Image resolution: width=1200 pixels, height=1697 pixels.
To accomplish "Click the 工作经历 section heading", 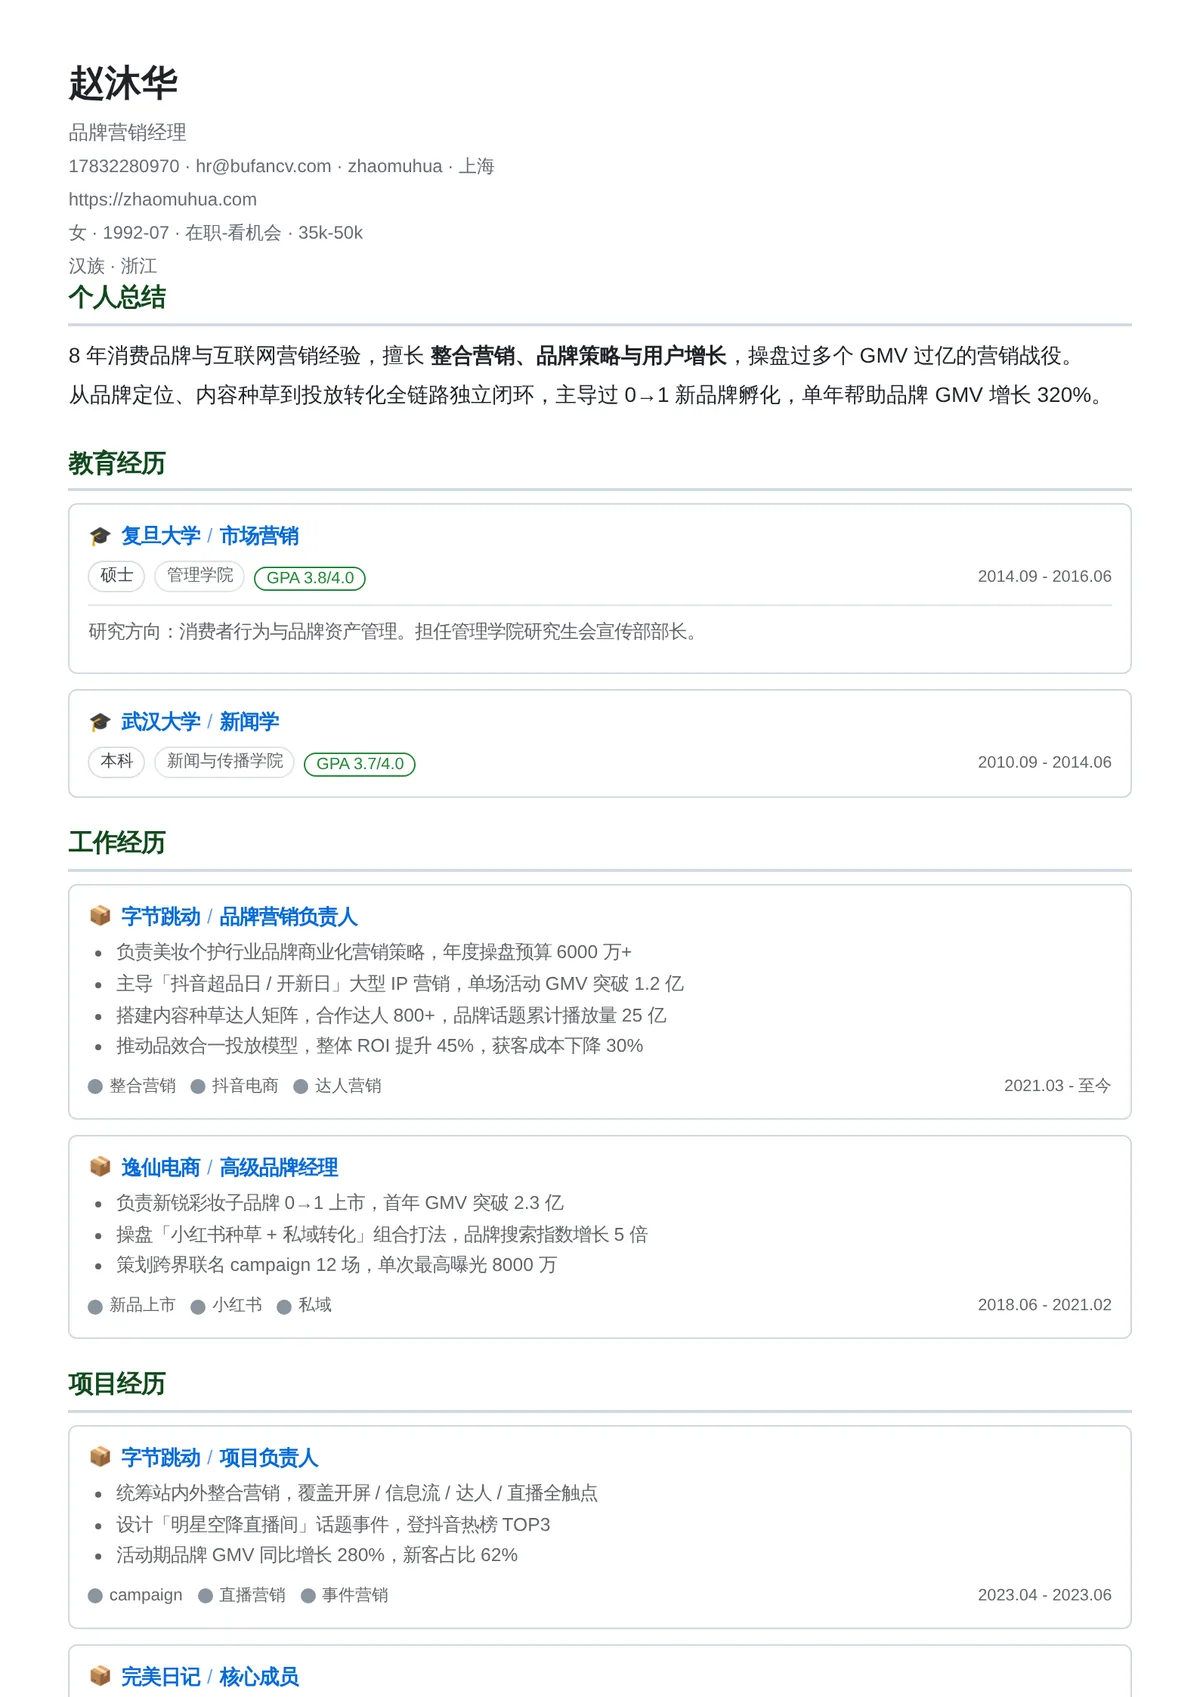I will pyautogui.click(x=117, y=842).
